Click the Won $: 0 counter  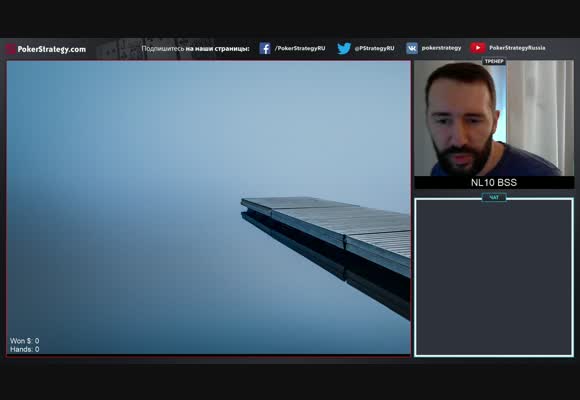point(24,341)
